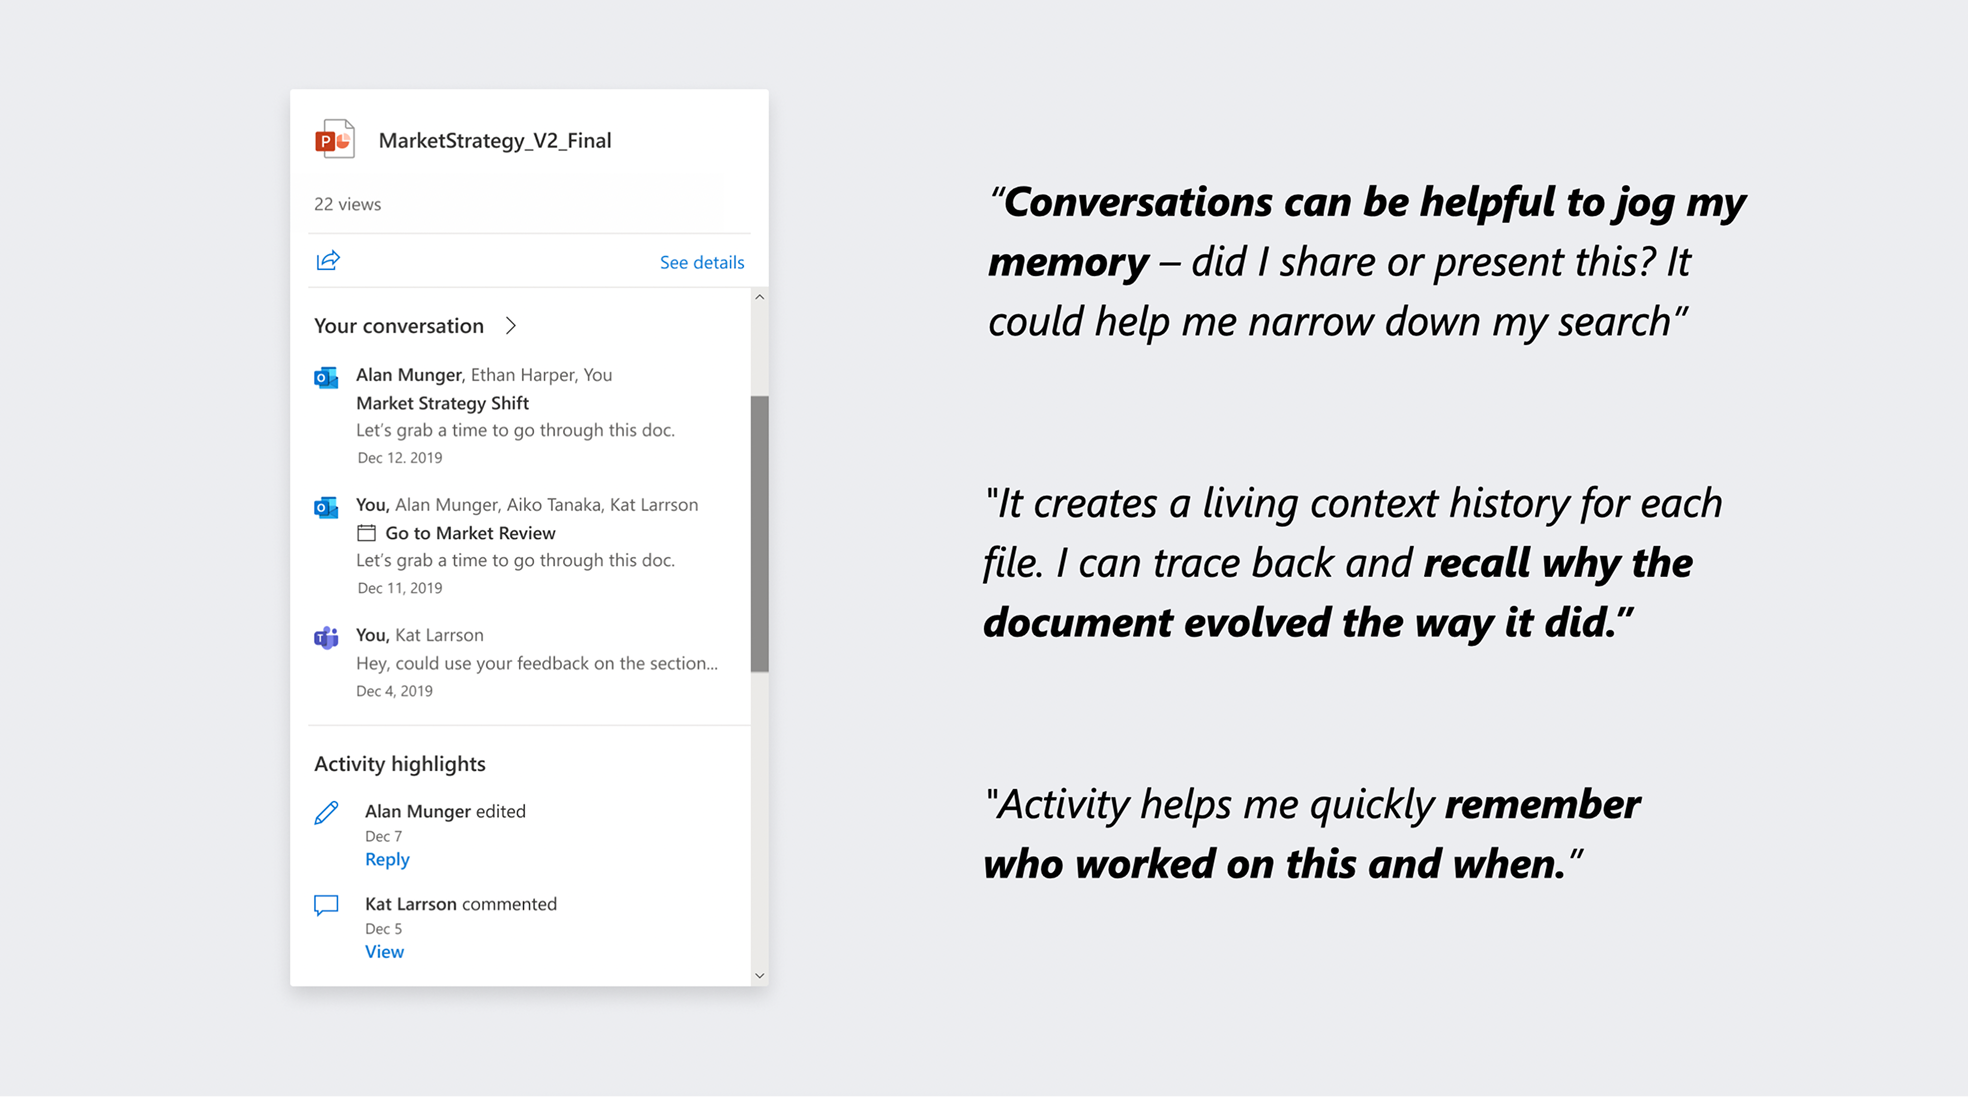
Task: Click scroll up arrow in panel
Action: click(760, 297)
